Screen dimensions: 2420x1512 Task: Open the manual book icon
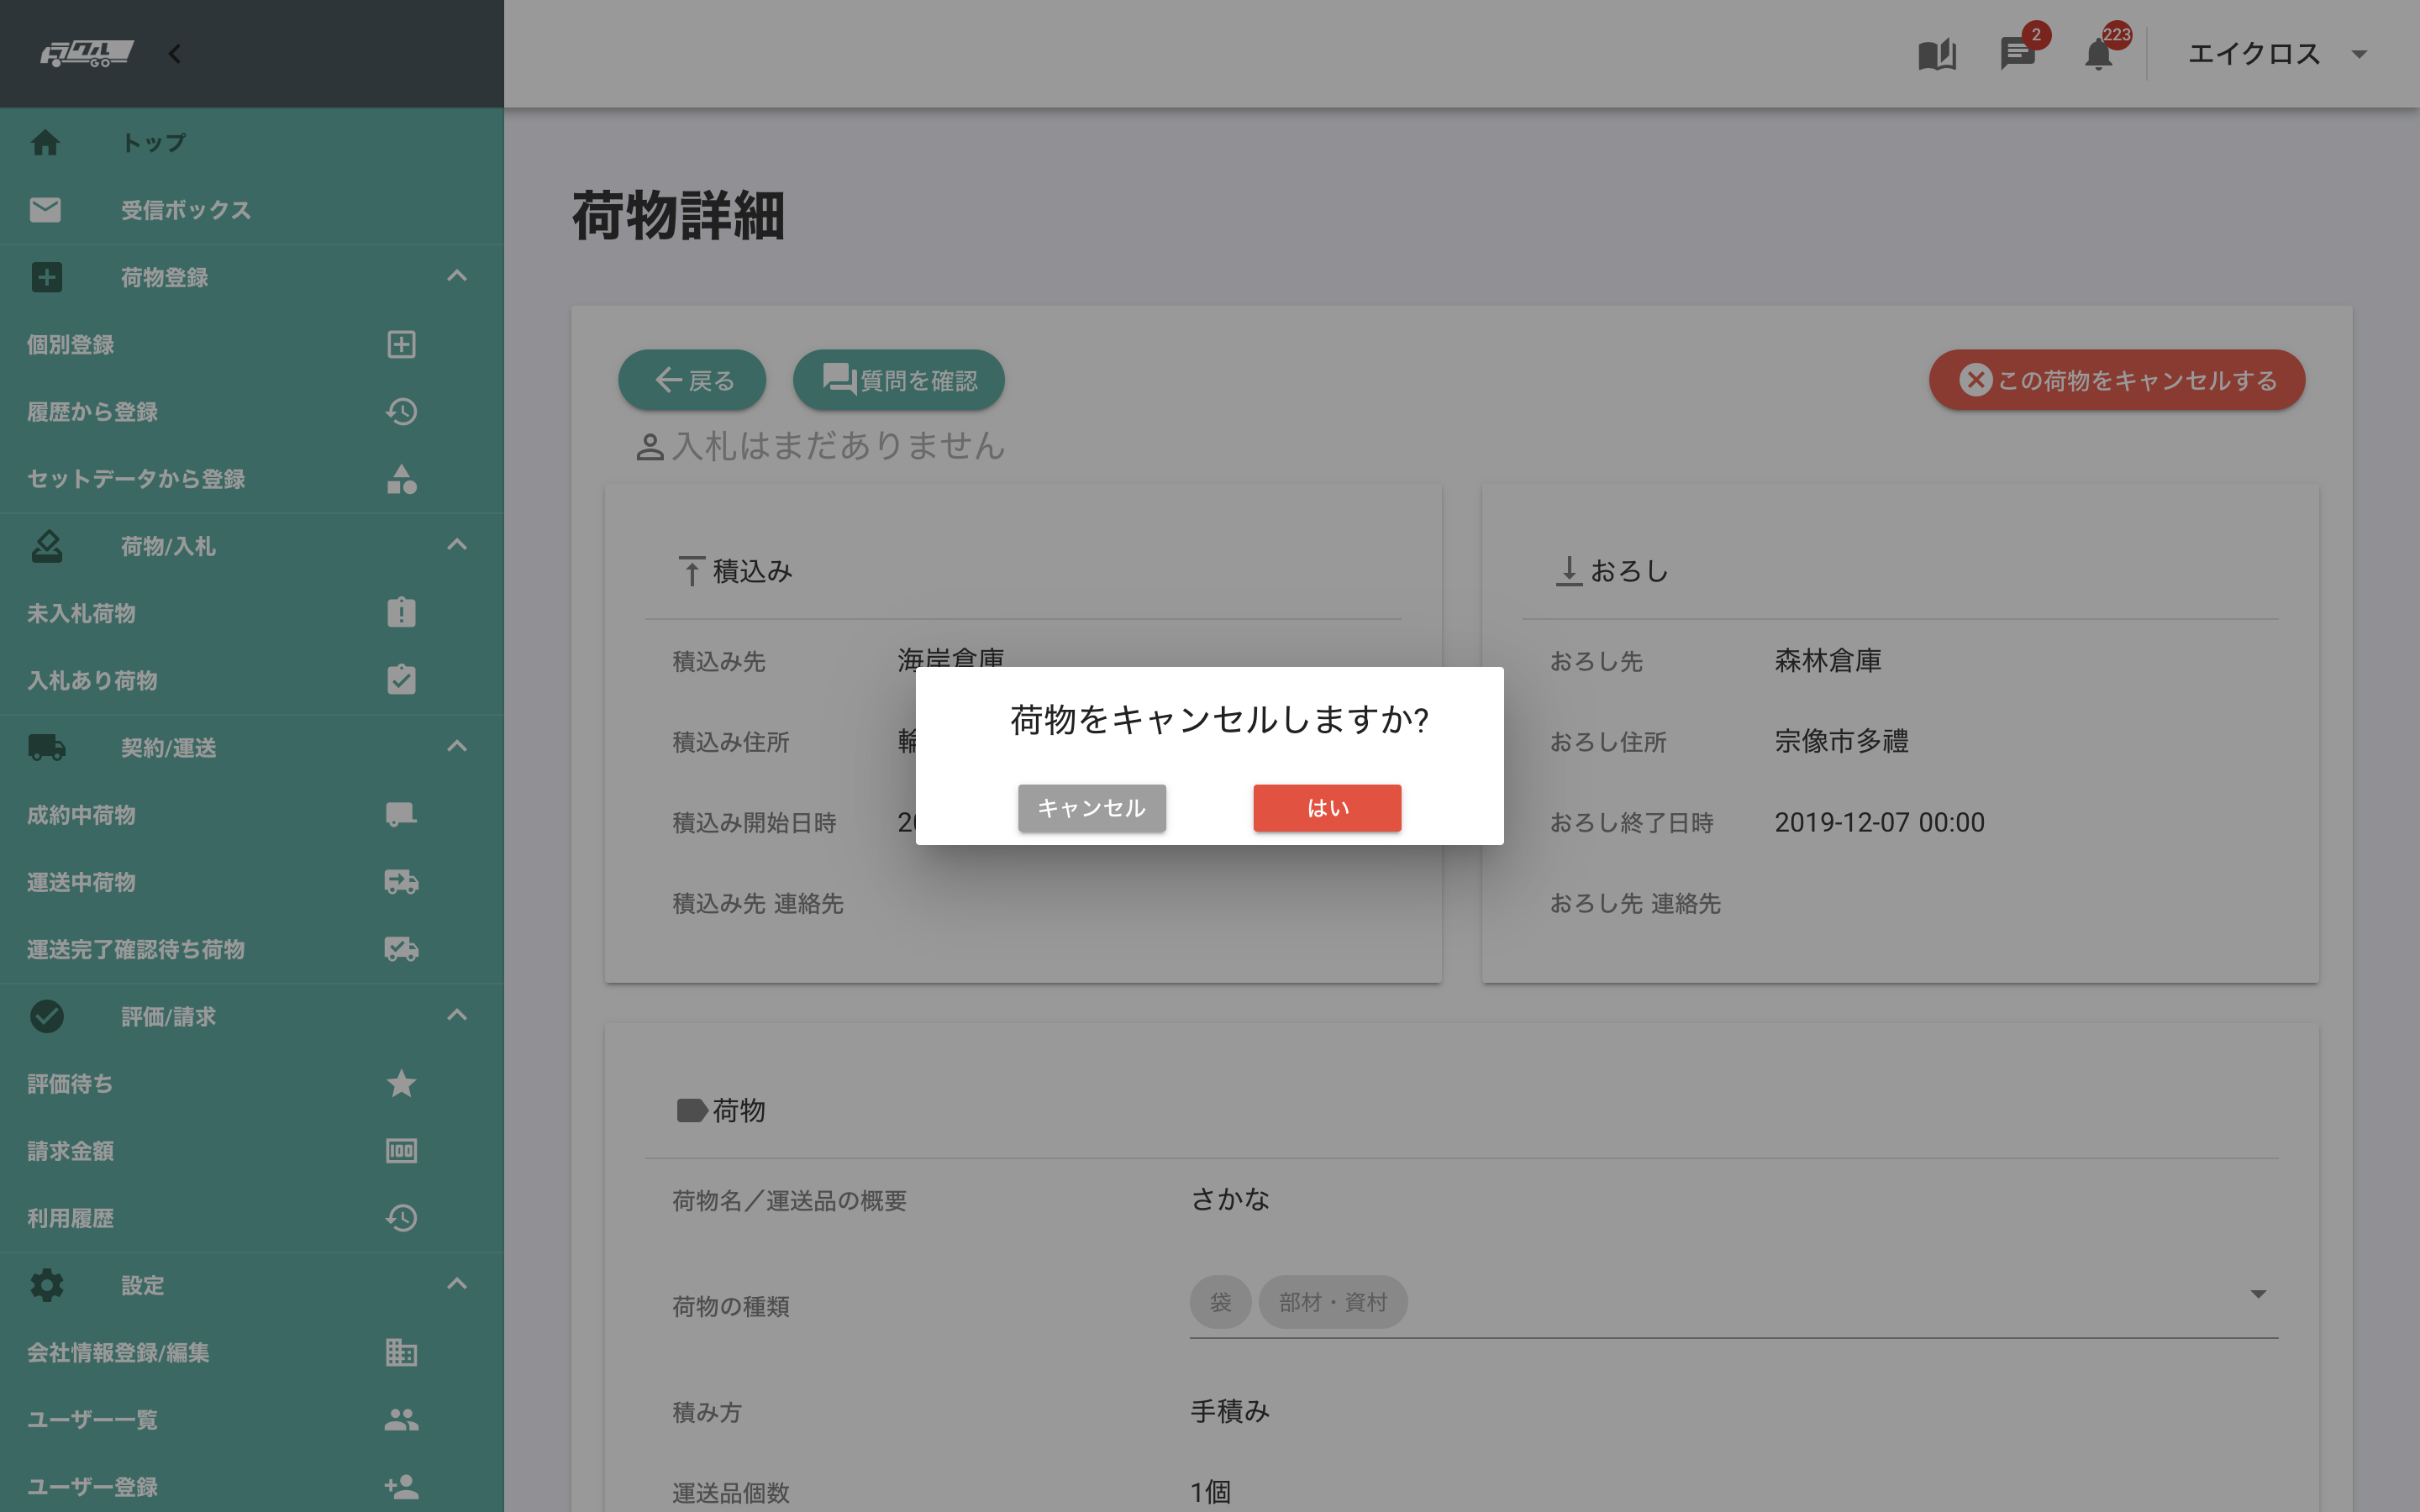point(1937,54)
